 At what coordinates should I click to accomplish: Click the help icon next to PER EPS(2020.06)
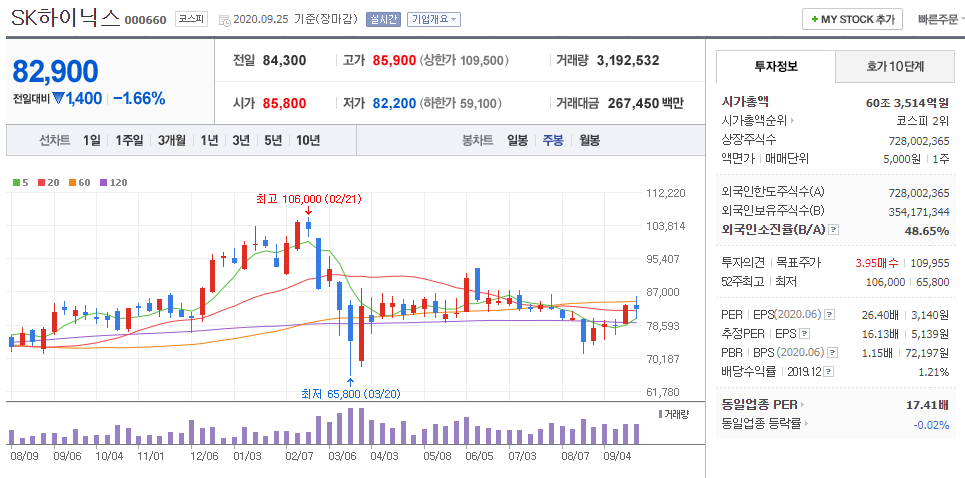click(x=830, y=315)
